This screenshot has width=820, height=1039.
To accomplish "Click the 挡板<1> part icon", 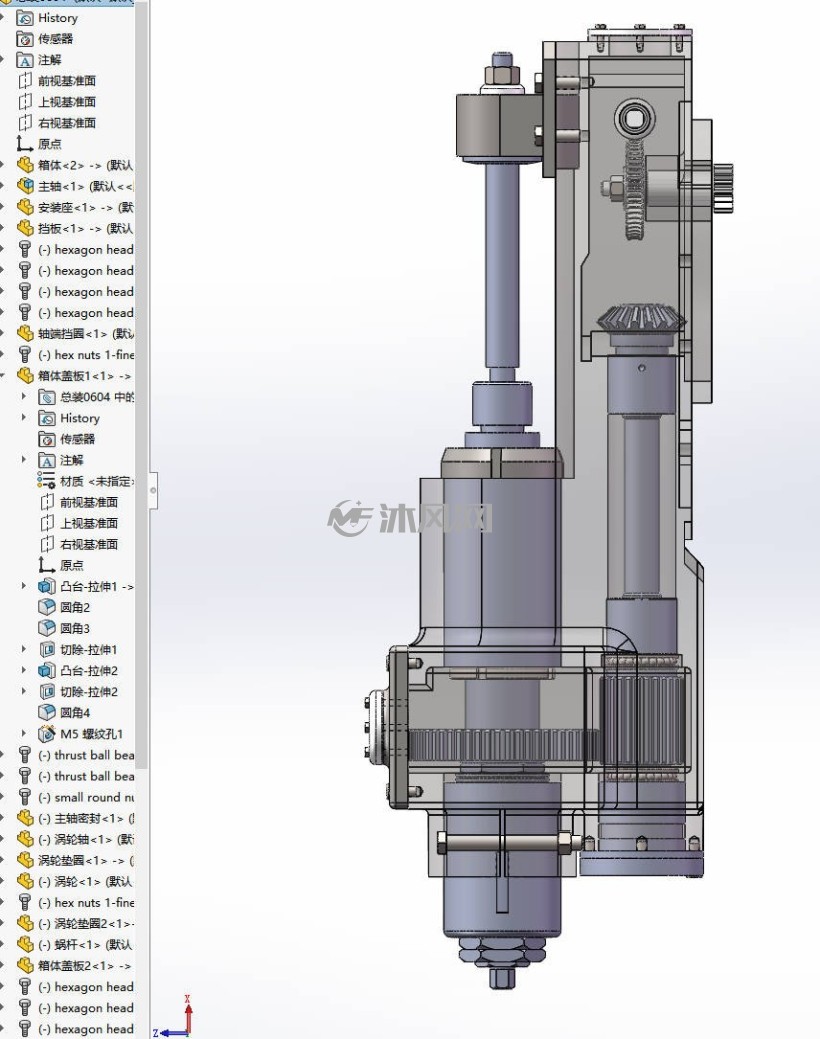I will point(25,229).
